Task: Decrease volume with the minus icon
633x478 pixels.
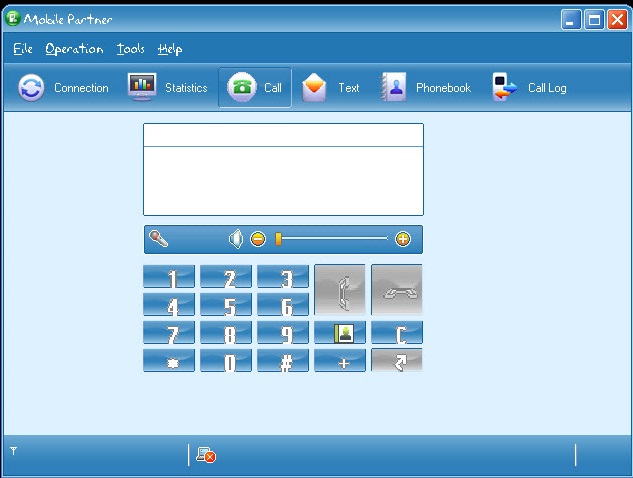Action: [x=258, y=239]
